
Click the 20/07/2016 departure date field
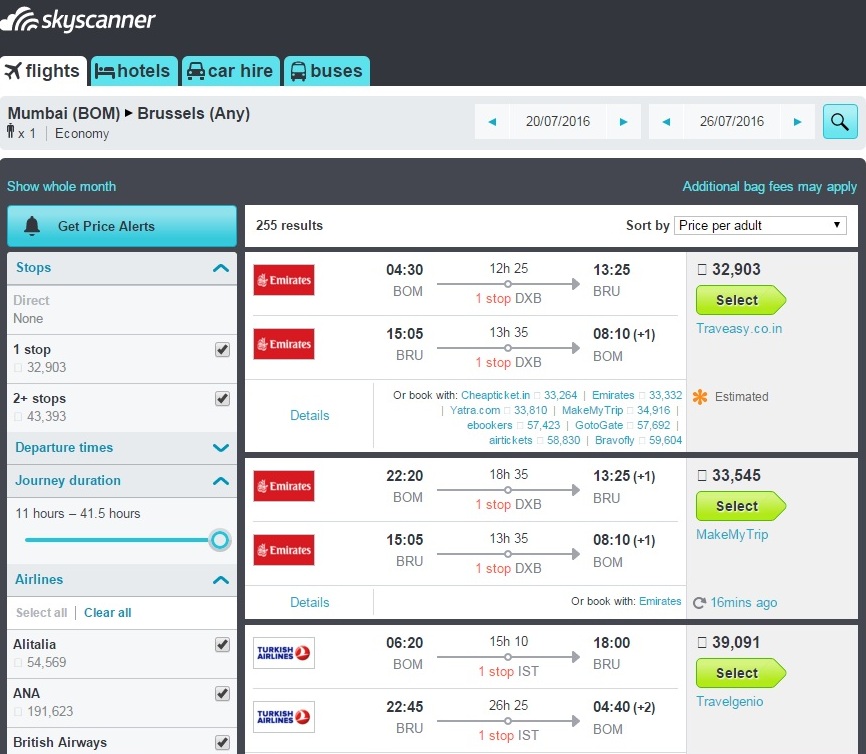click(x=558, y=122)
